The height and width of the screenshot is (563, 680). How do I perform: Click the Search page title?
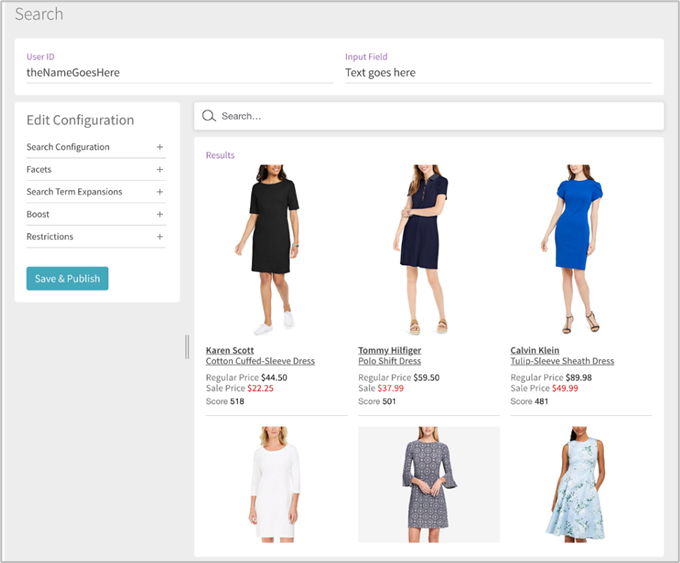click(39, 14)
